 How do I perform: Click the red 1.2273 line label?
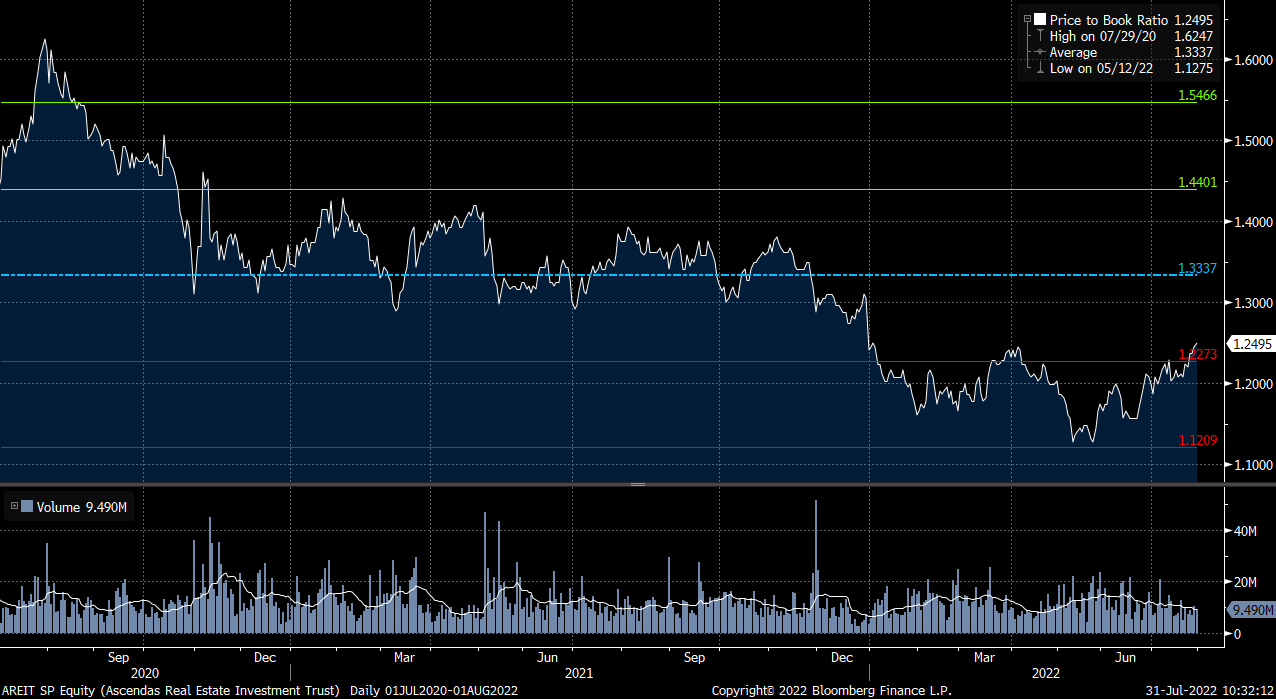pos(1197,354)
